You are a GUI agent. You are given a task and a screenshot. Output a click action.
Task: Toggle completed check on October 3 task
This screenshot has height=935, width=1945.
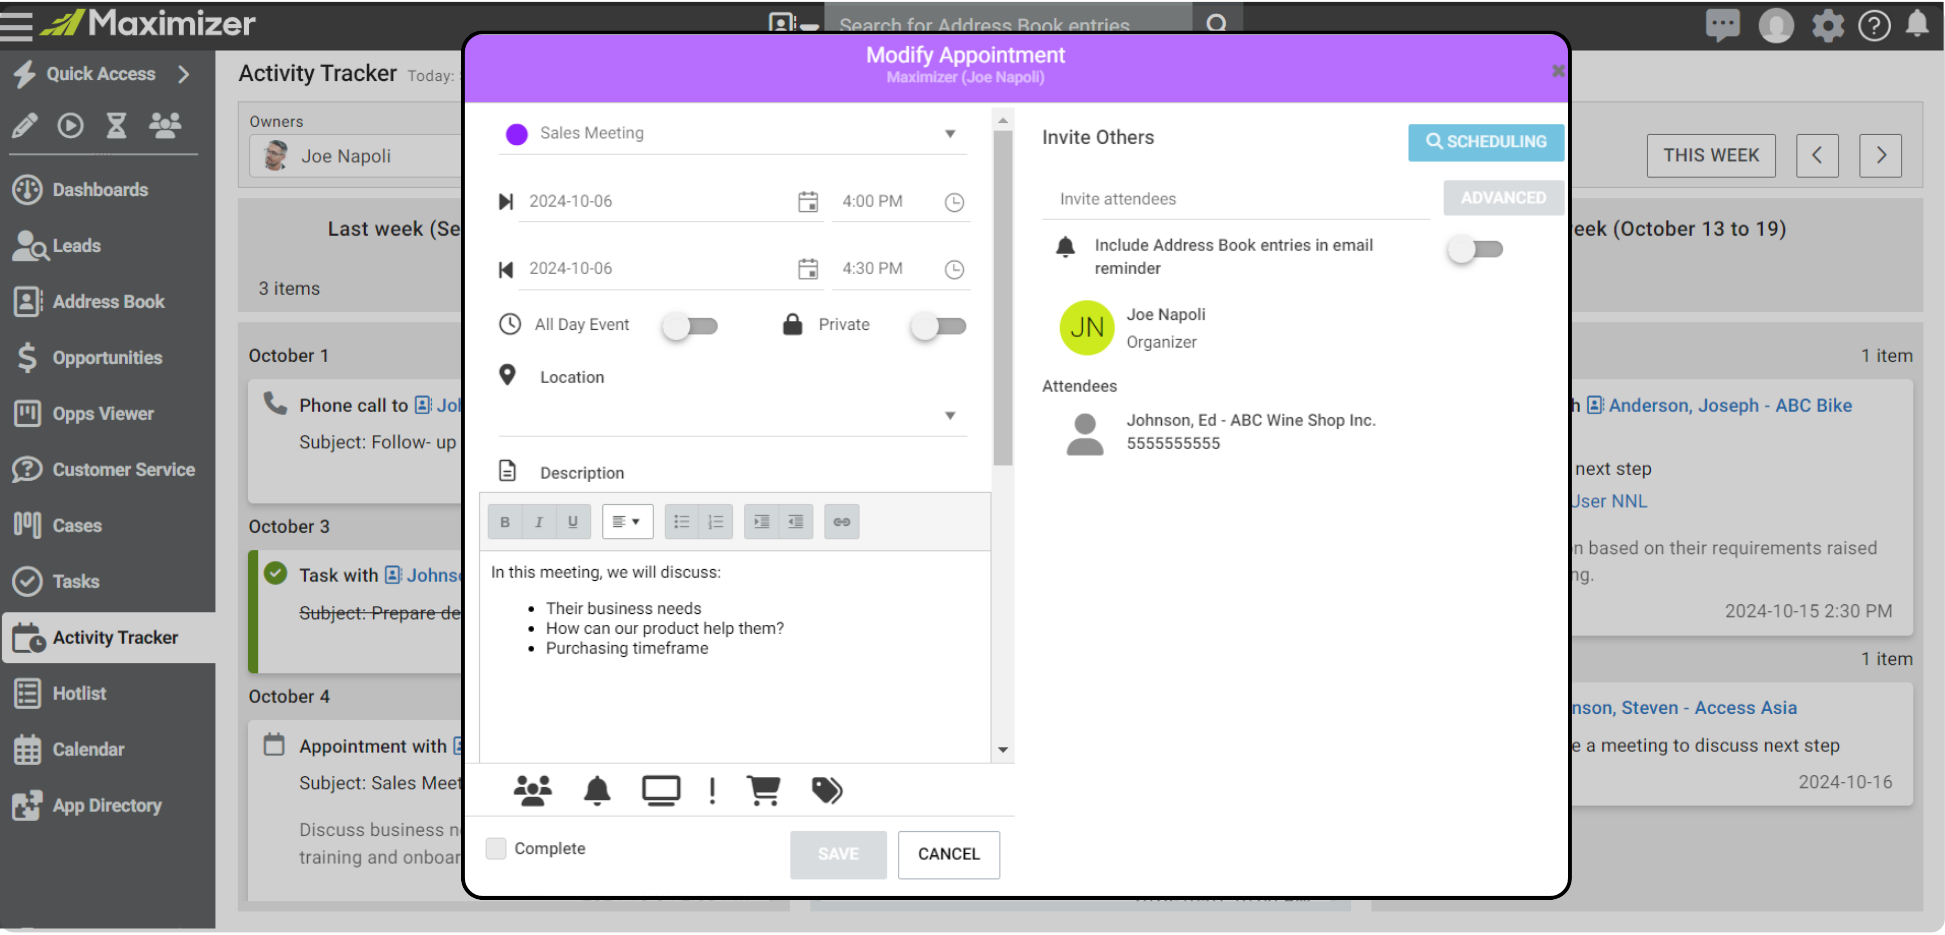[x=276, y=574]
